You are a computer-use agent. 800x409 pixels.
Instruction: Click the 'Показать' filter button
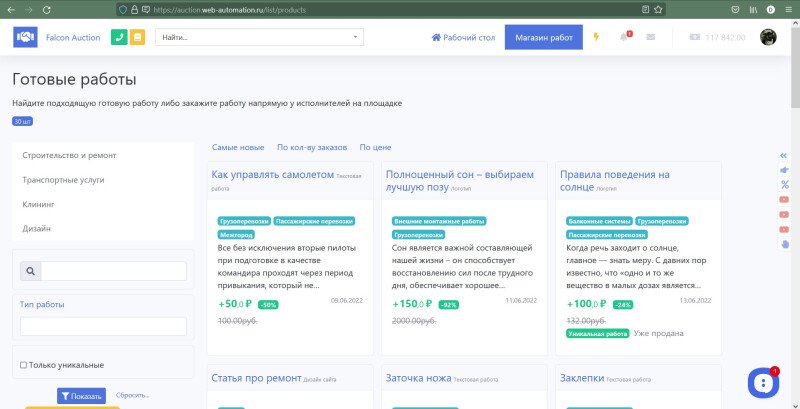coord(81,396)
